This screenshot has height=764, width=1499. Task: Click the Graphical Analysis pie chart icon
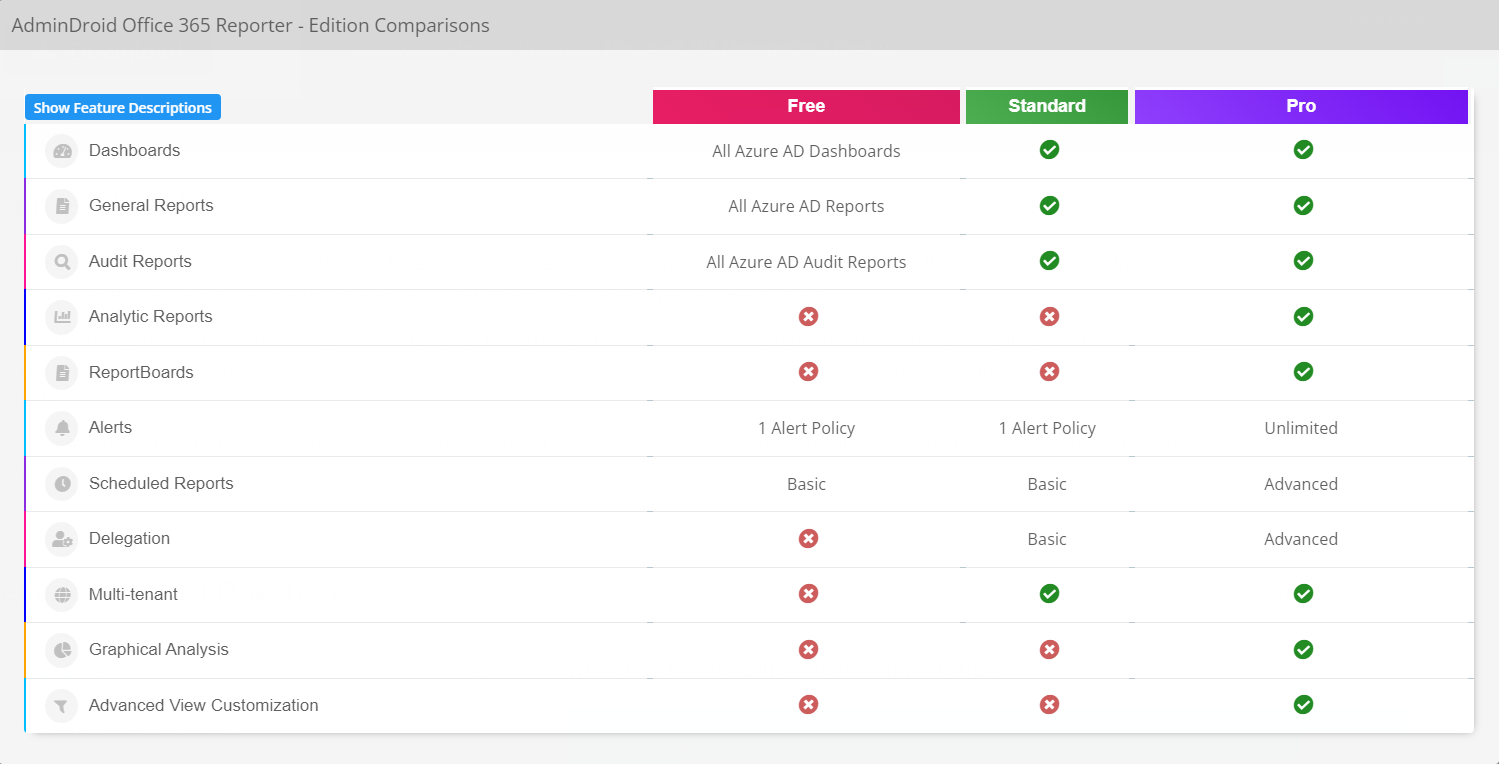[x=62, y=650]
